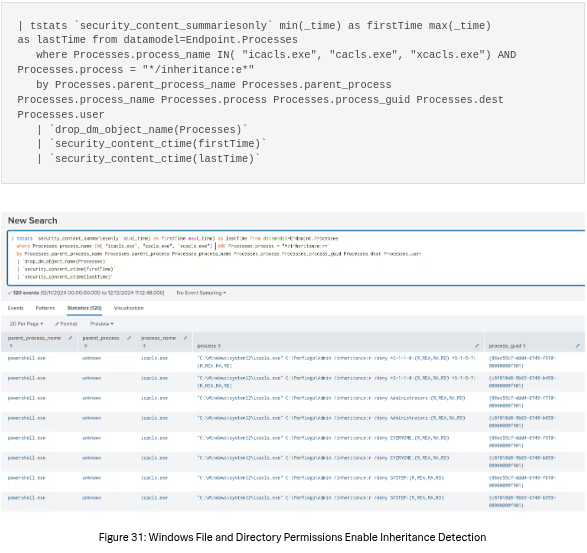Click inside the New Search query box
587x553 pixels.
296,258
